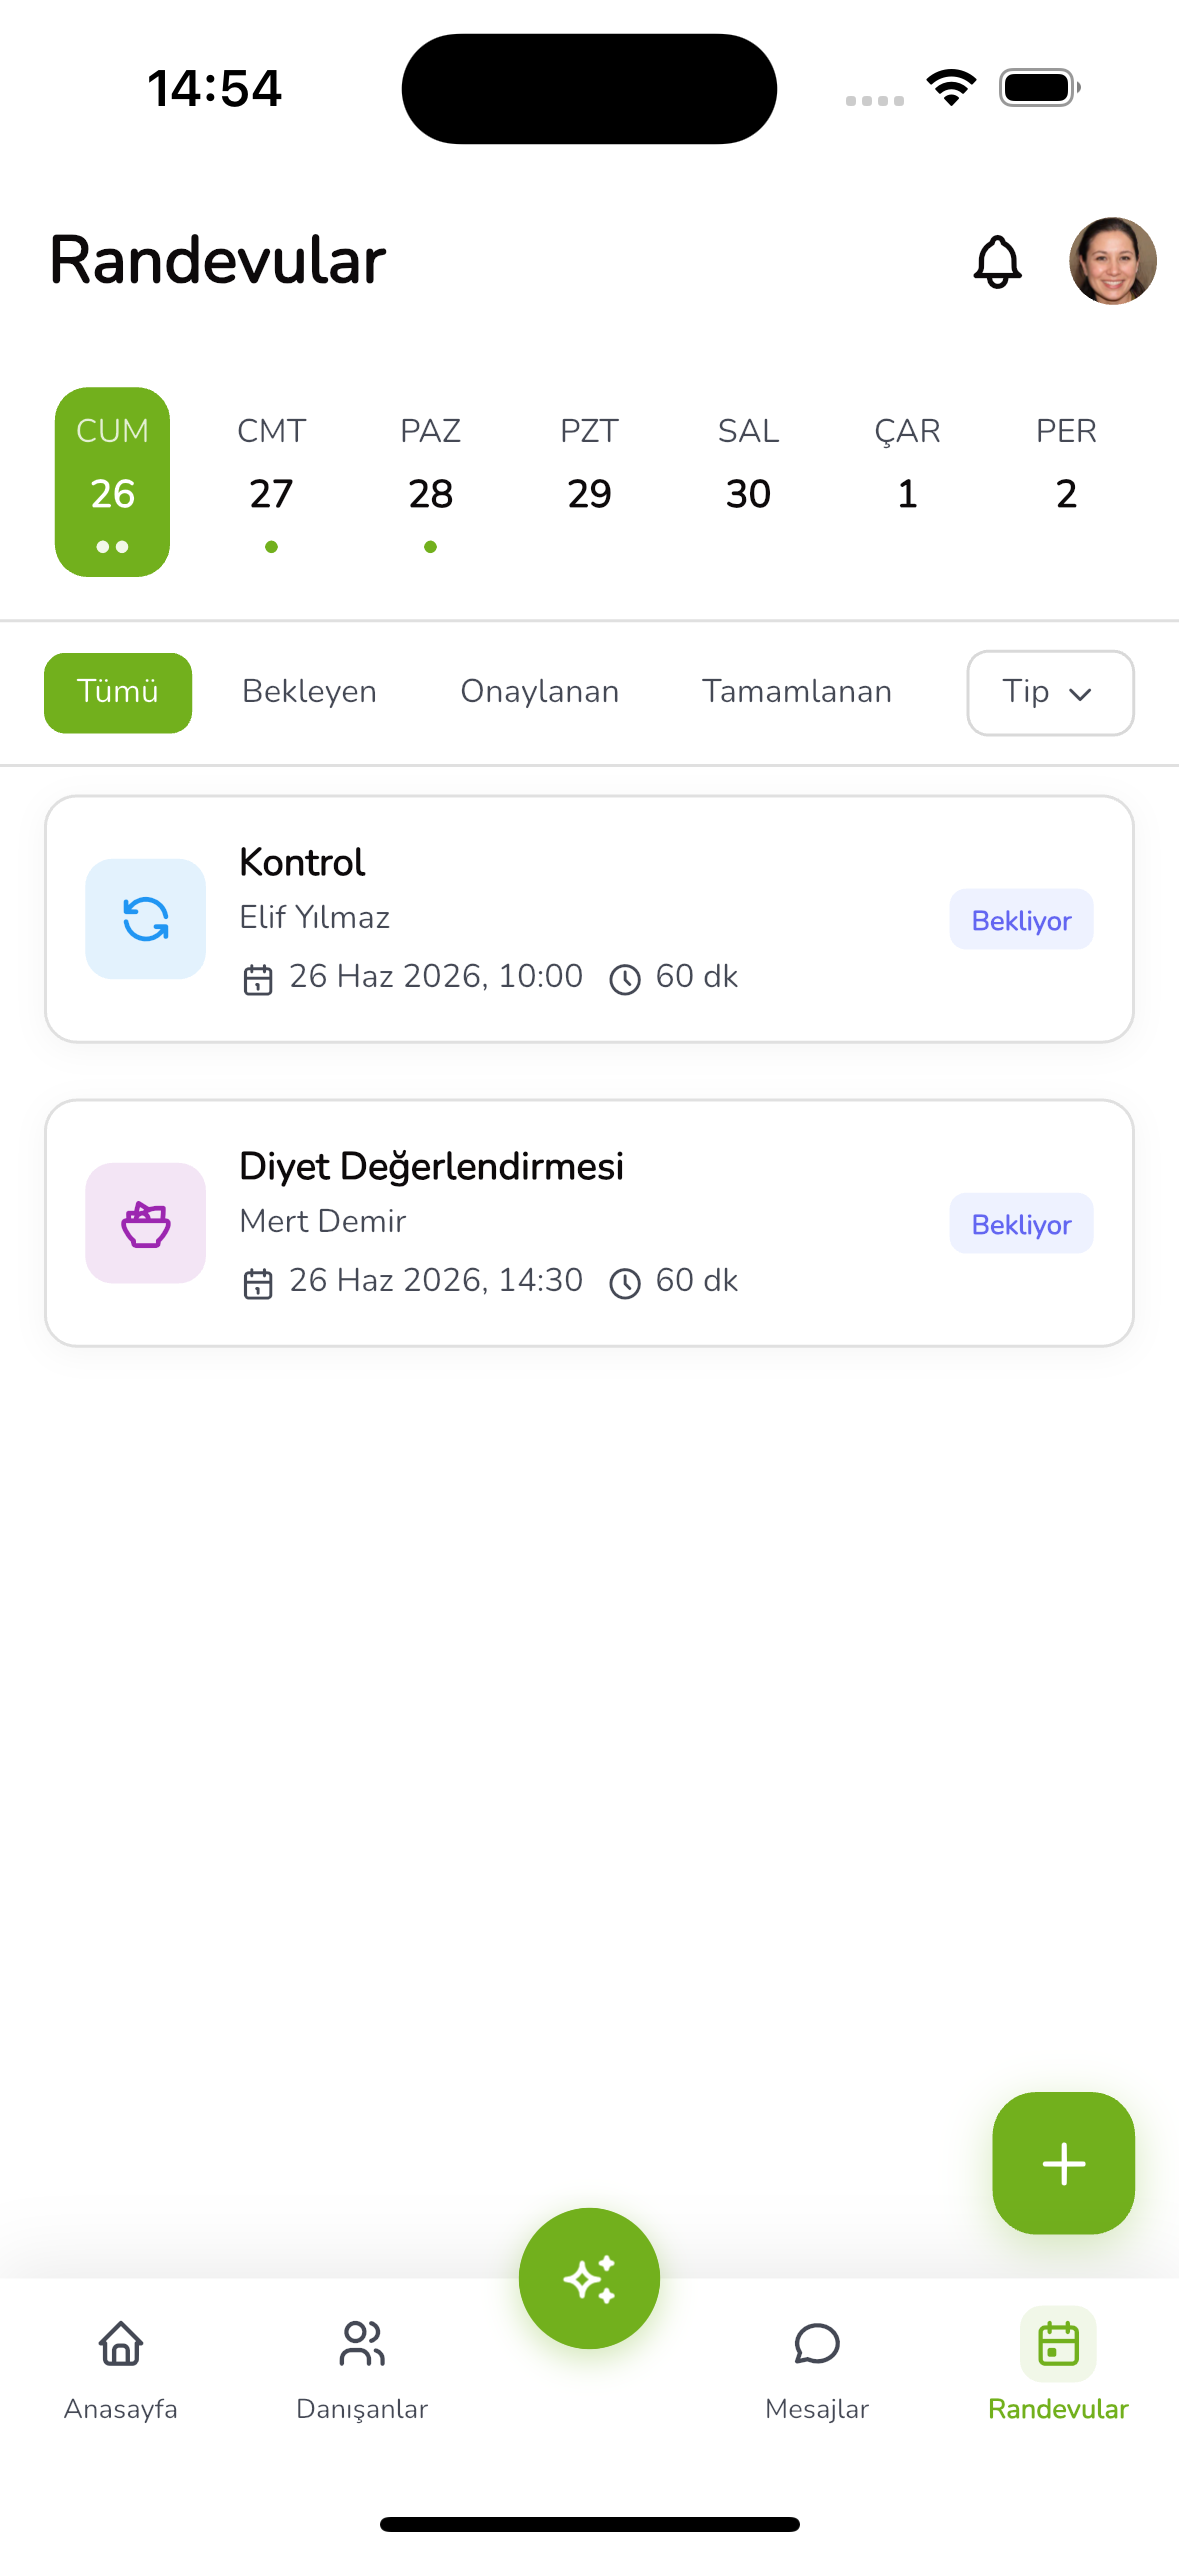Tap the home indicator bar
The height and width of the screenshot is (2556, 1179).
[x=589, y=2524]
